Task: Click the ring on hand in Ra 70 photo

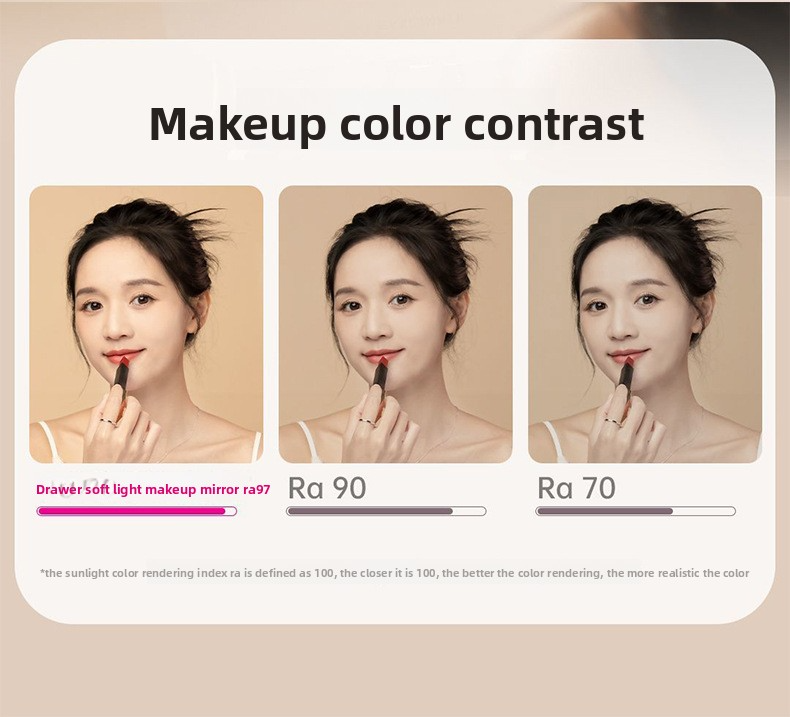Action: tap(612, 420)
